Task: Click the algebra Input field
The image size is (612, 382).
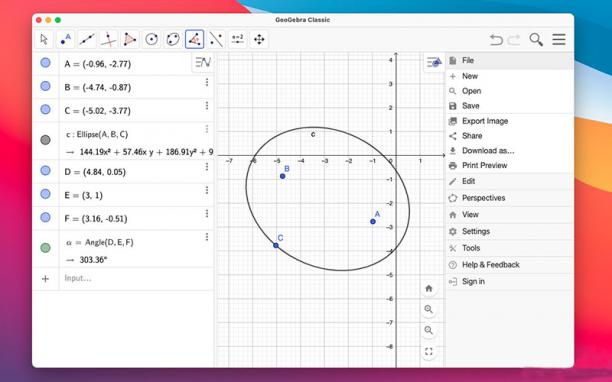Action: point(136,279)
